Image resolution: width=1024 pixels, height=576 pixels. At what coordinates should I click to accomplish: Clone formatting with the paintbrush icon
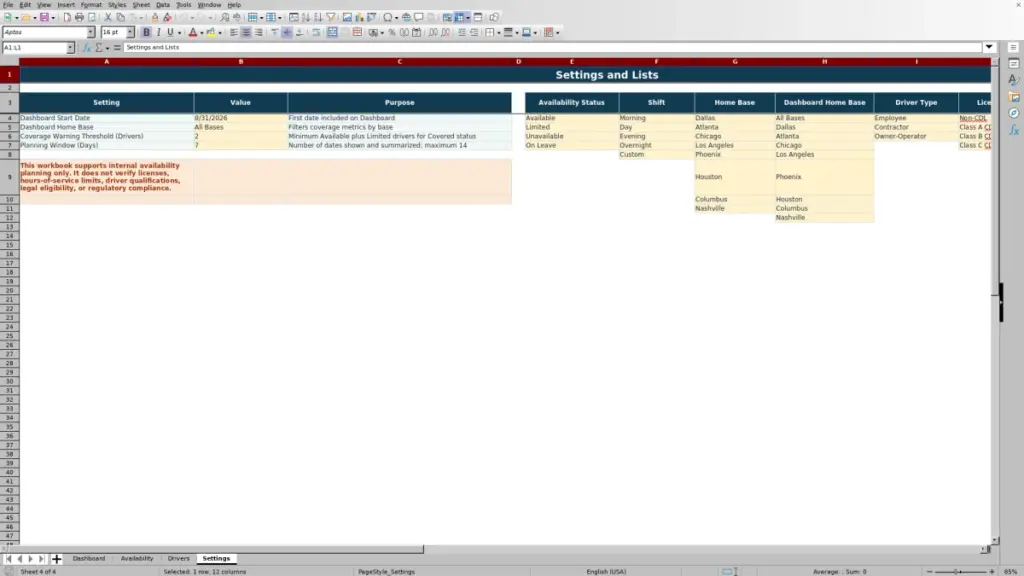pos(155,18)
